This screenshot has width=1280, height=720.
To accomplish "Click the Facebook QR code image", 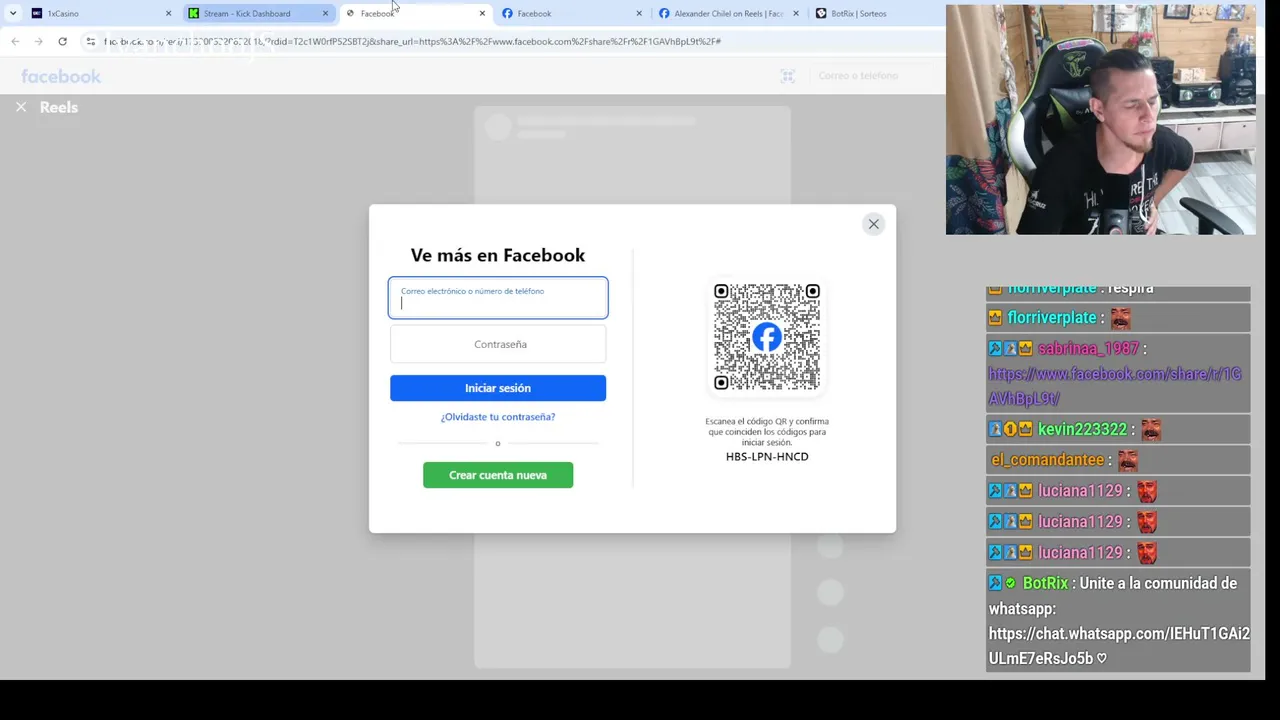I will pyautogui.click(x=767, y=337).
